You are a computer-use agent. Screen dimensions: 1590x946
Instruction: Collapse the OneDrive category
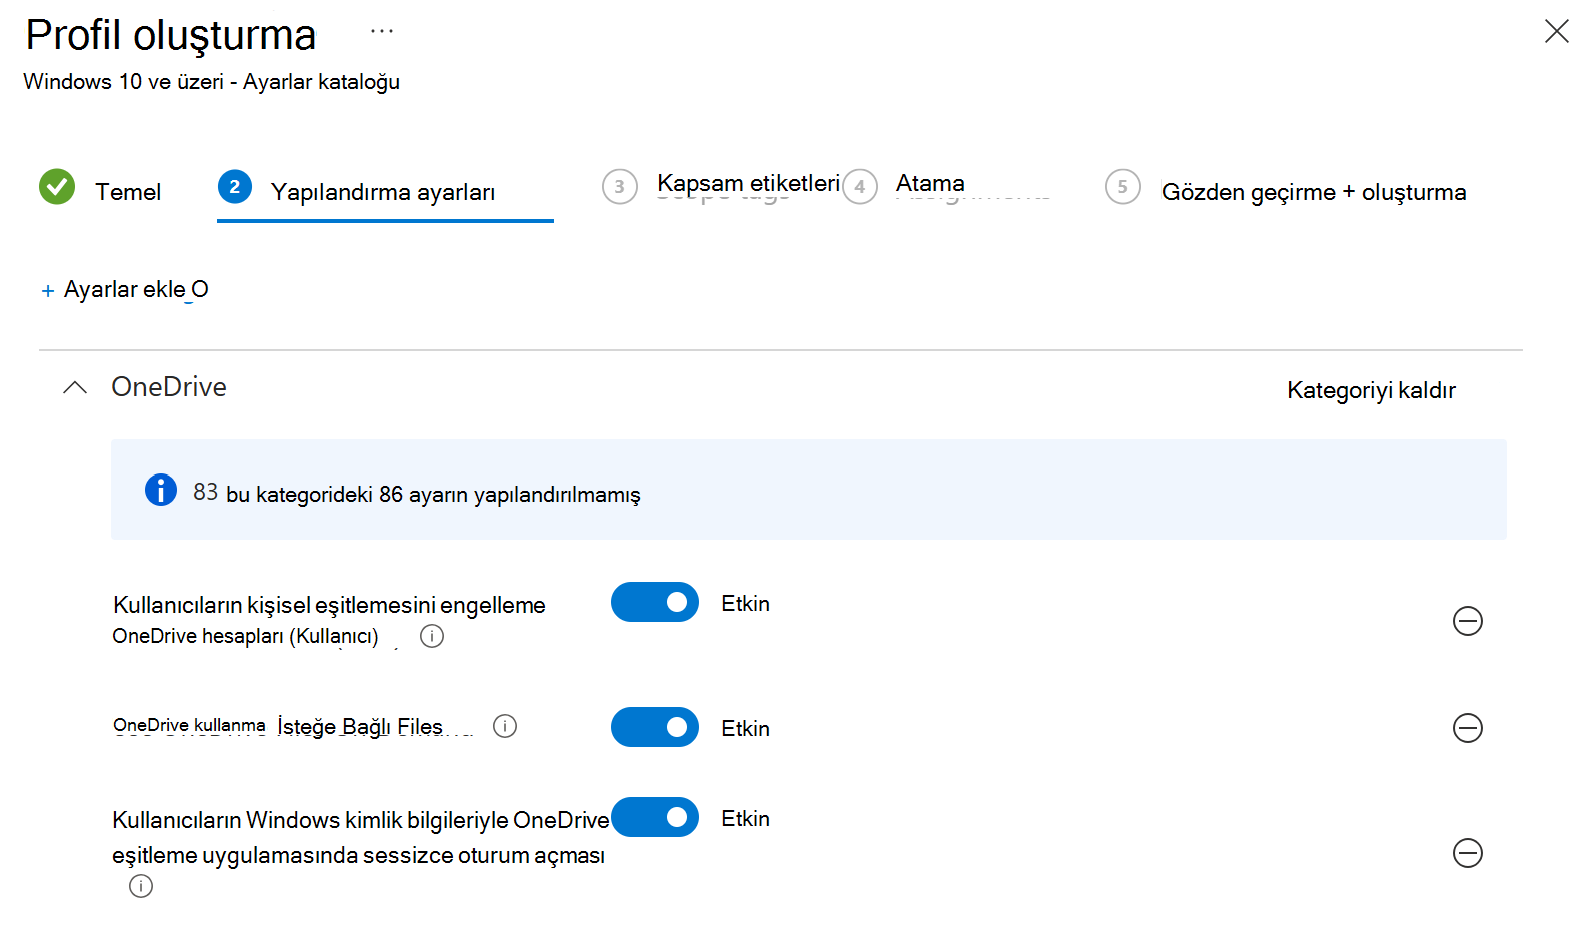coord(75,388)
